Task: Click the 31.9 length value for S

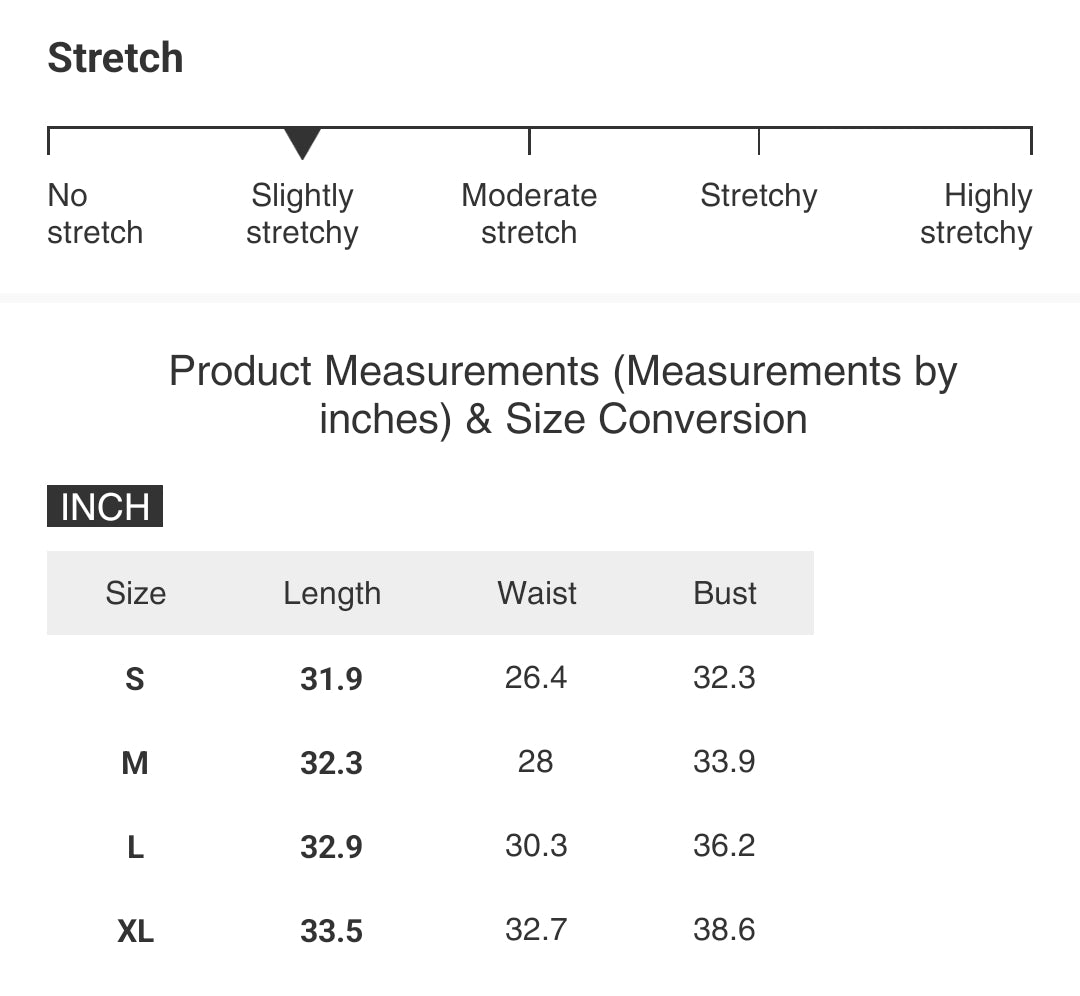Action: point(331,679)
